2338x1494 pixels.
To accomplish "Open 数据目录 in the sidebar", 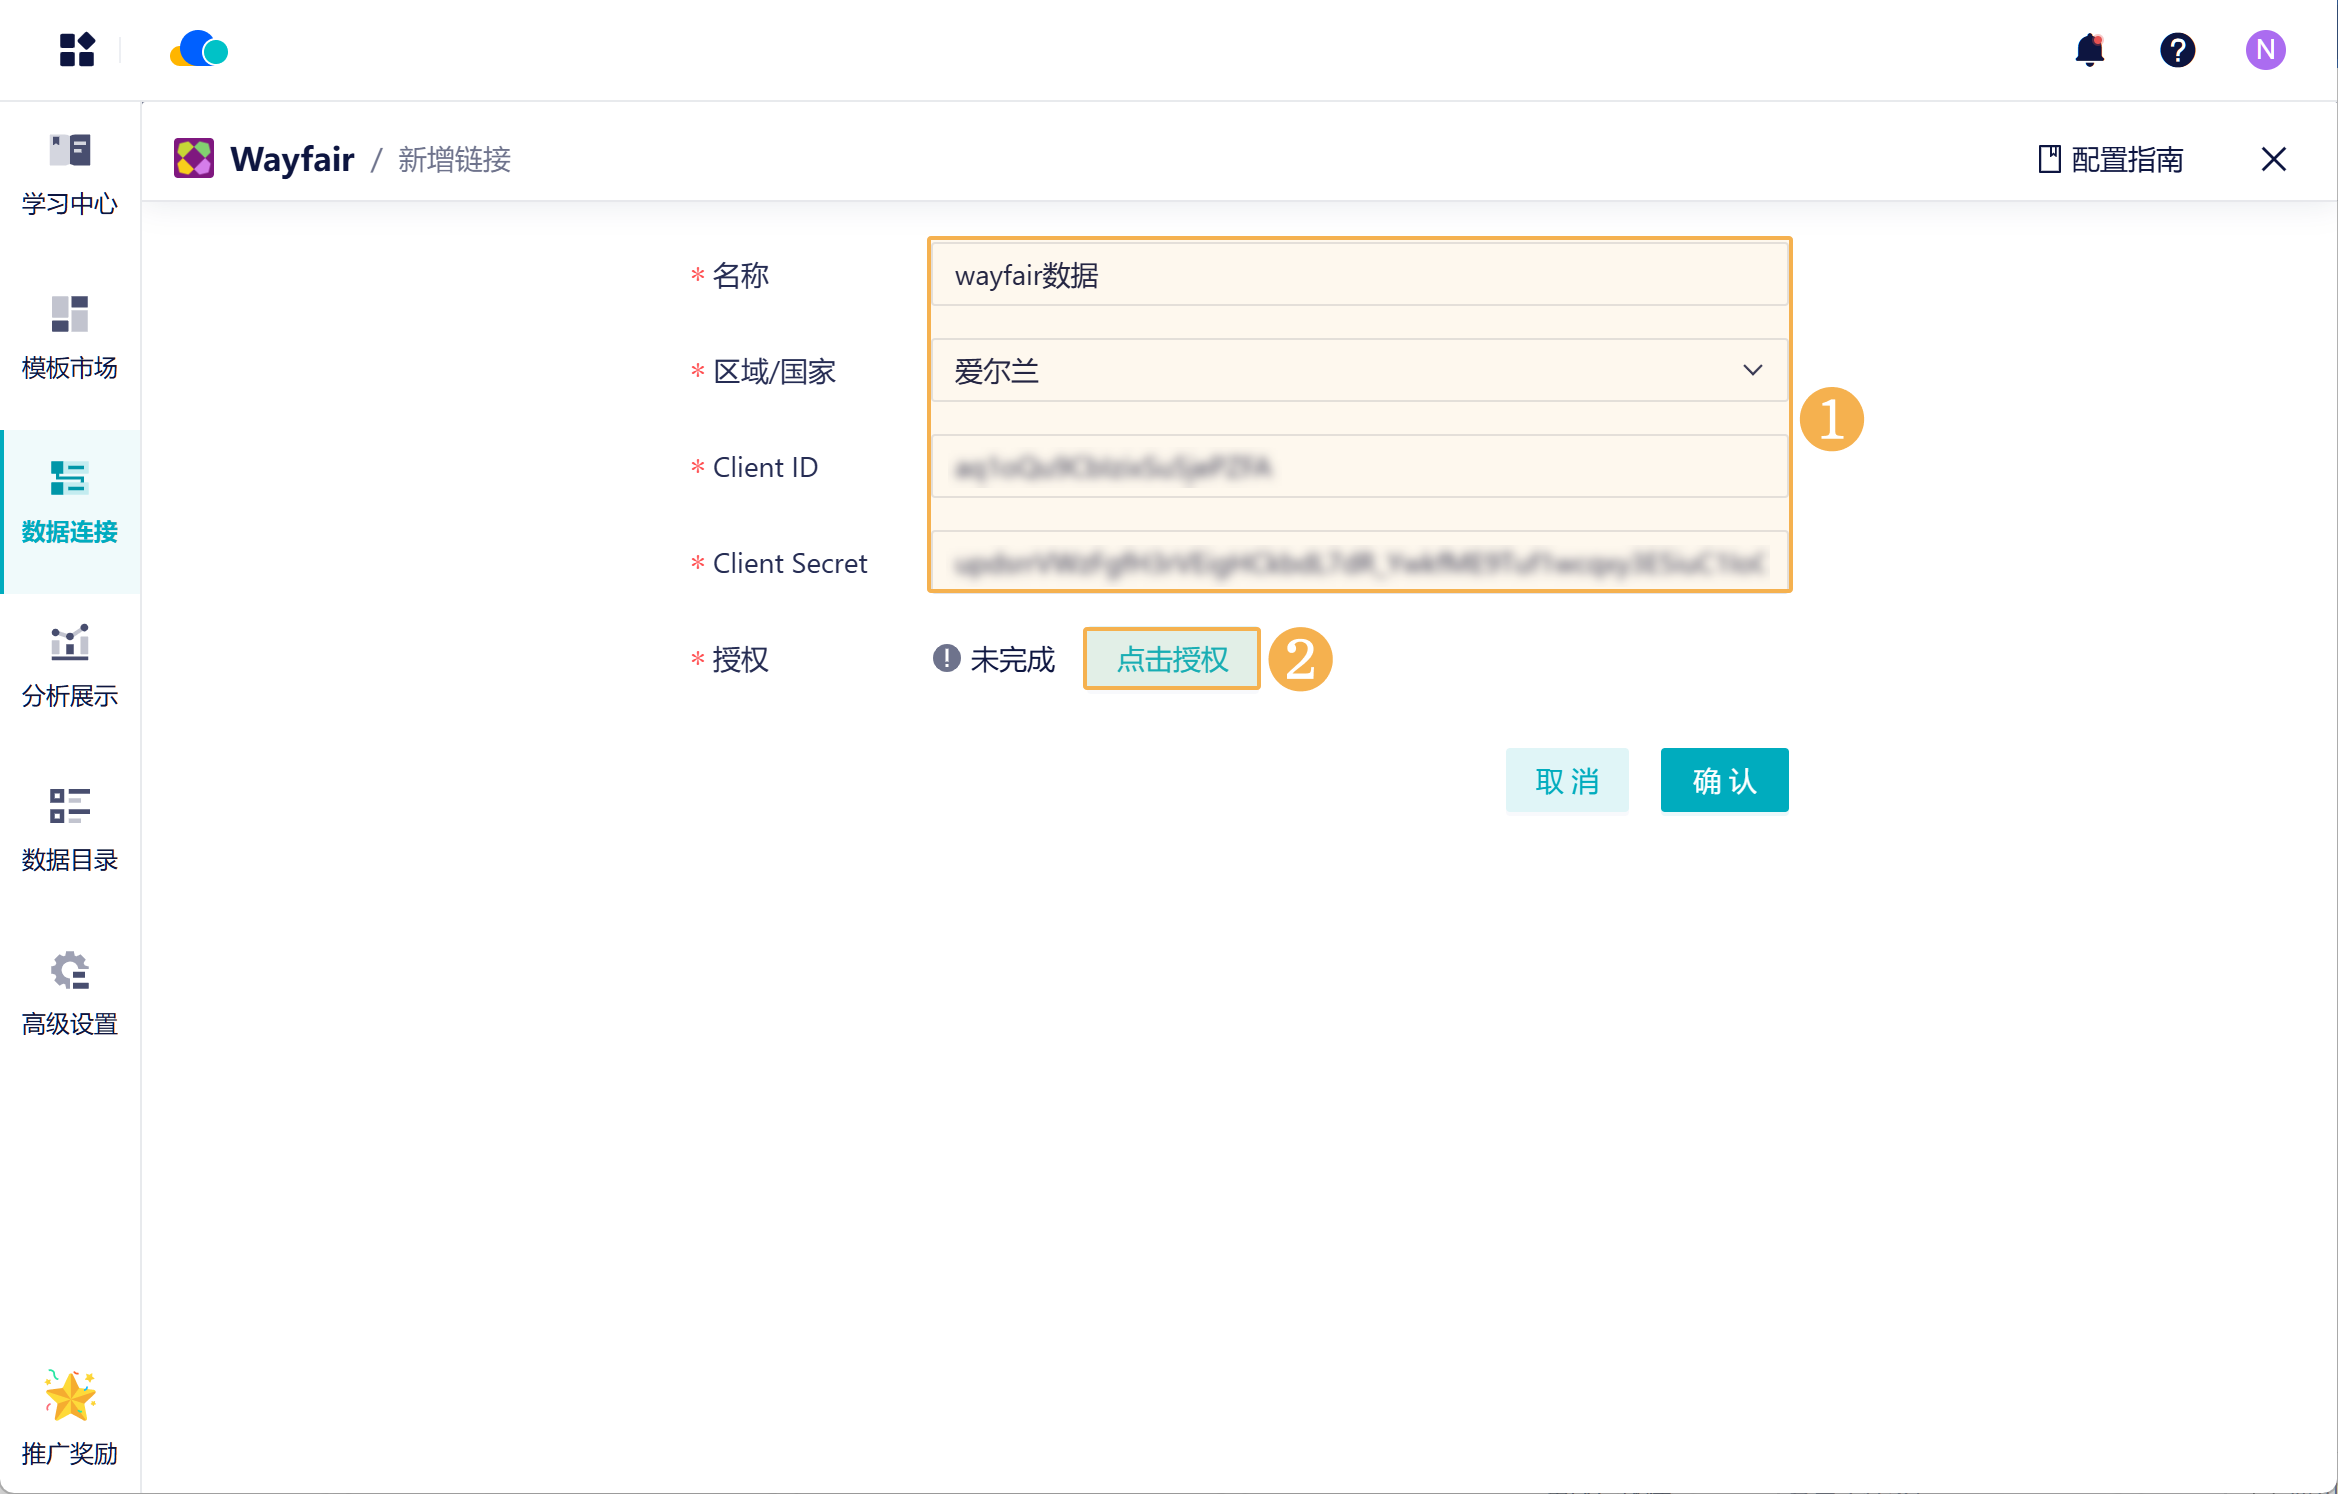I will (70, 830).
